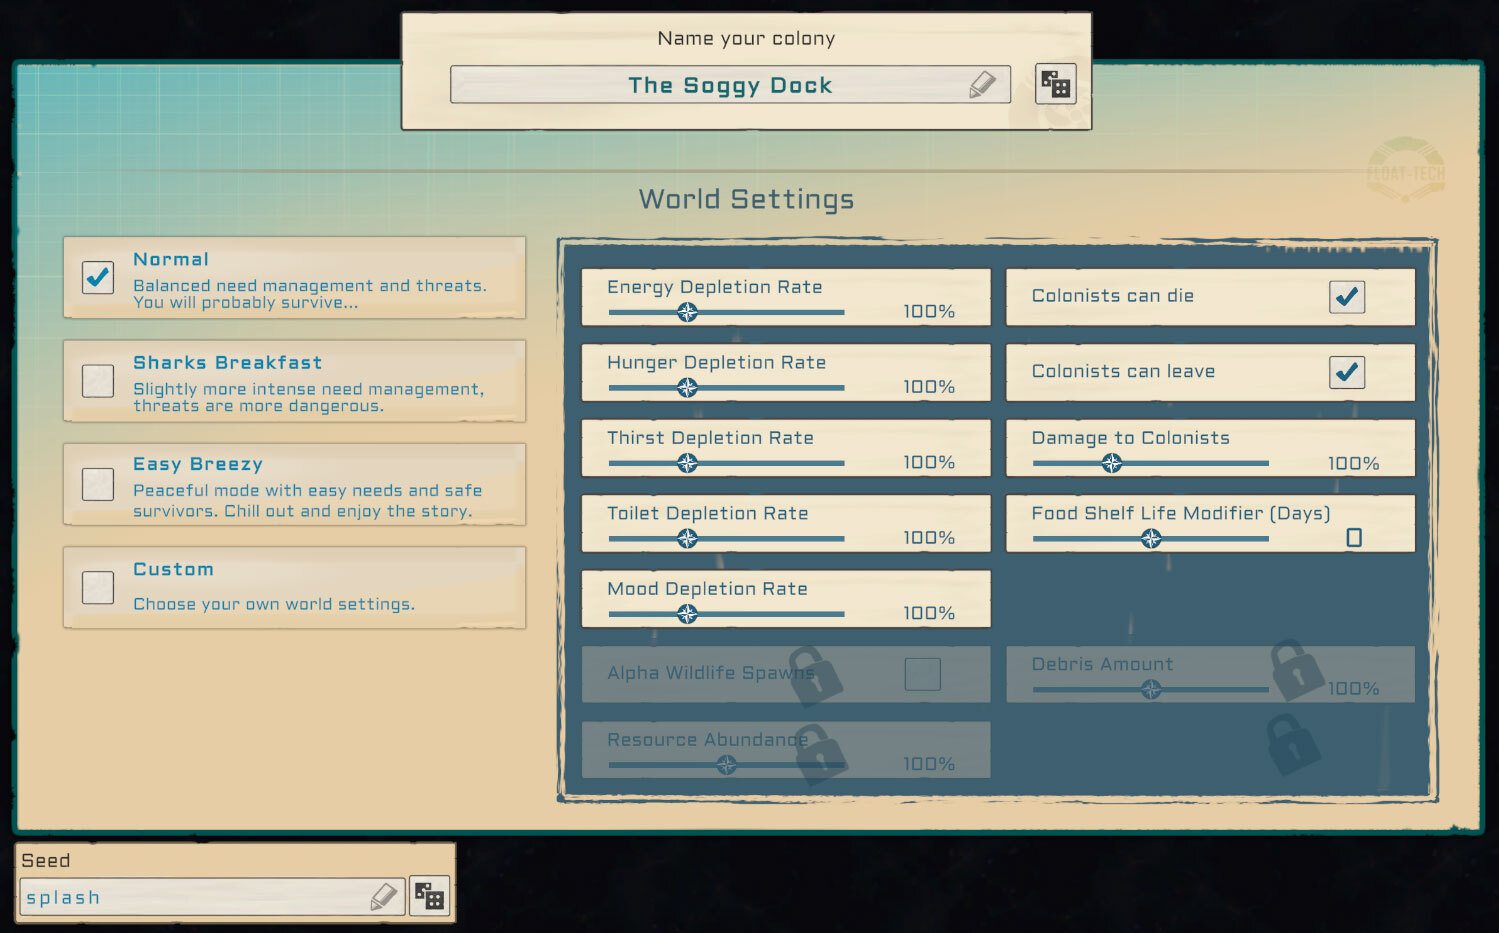Image resolution: width=1499 pixels, height=933 pixels.
Task: Choose the Easy Breezy difficulty checkbox
Action: tap(98, 484)
